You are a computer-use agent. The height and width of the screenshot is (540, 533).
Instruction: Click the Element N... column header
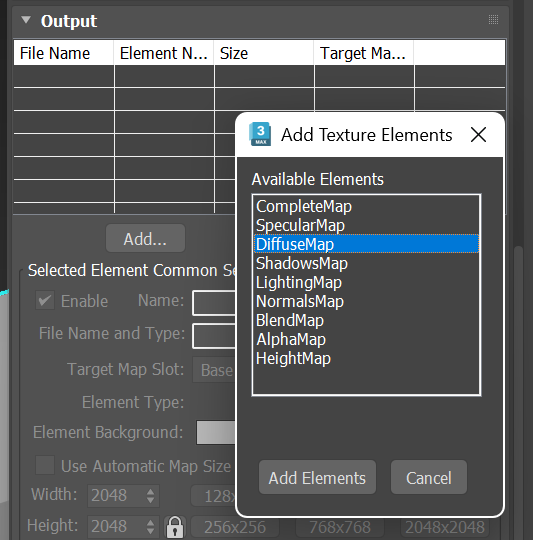pos(164,53)
